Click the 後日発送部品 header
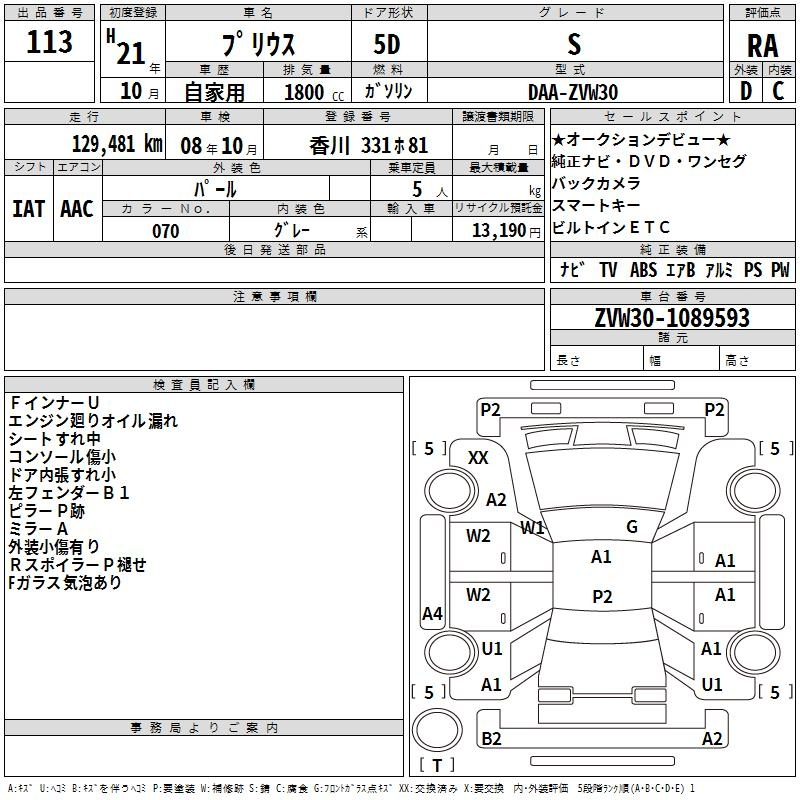The height and width of the screenshot is (800, 800). tap(274, 249)
